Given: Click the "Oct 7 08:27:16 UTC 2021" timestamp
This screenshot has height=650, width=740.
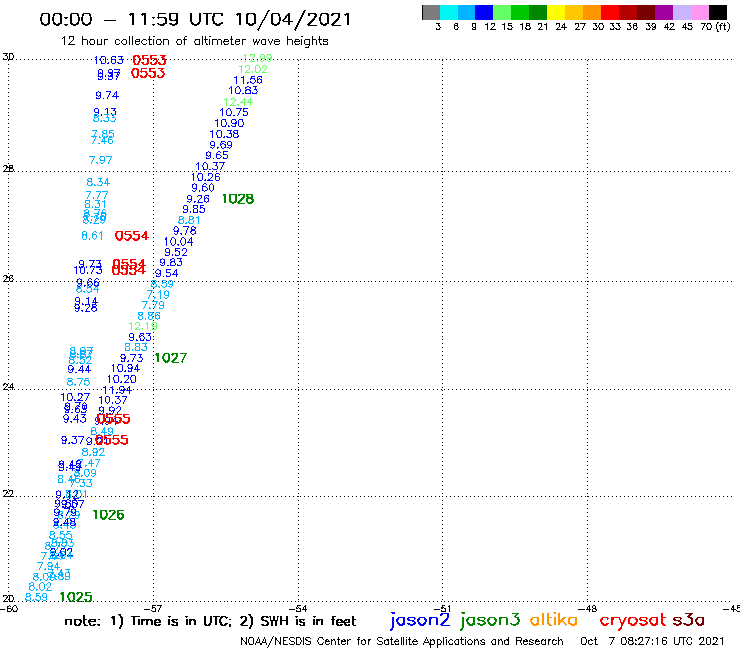Looking at the screenshot, I should click(652, 641).
